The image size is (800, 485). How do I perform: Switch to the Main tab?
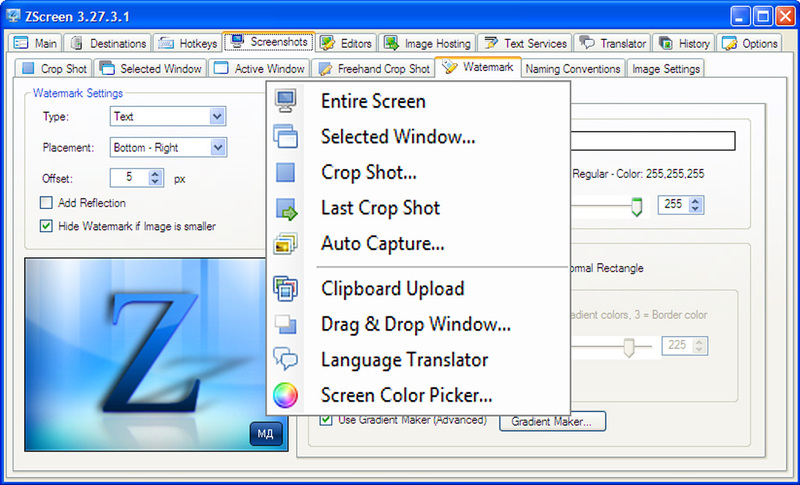(35, 43)
